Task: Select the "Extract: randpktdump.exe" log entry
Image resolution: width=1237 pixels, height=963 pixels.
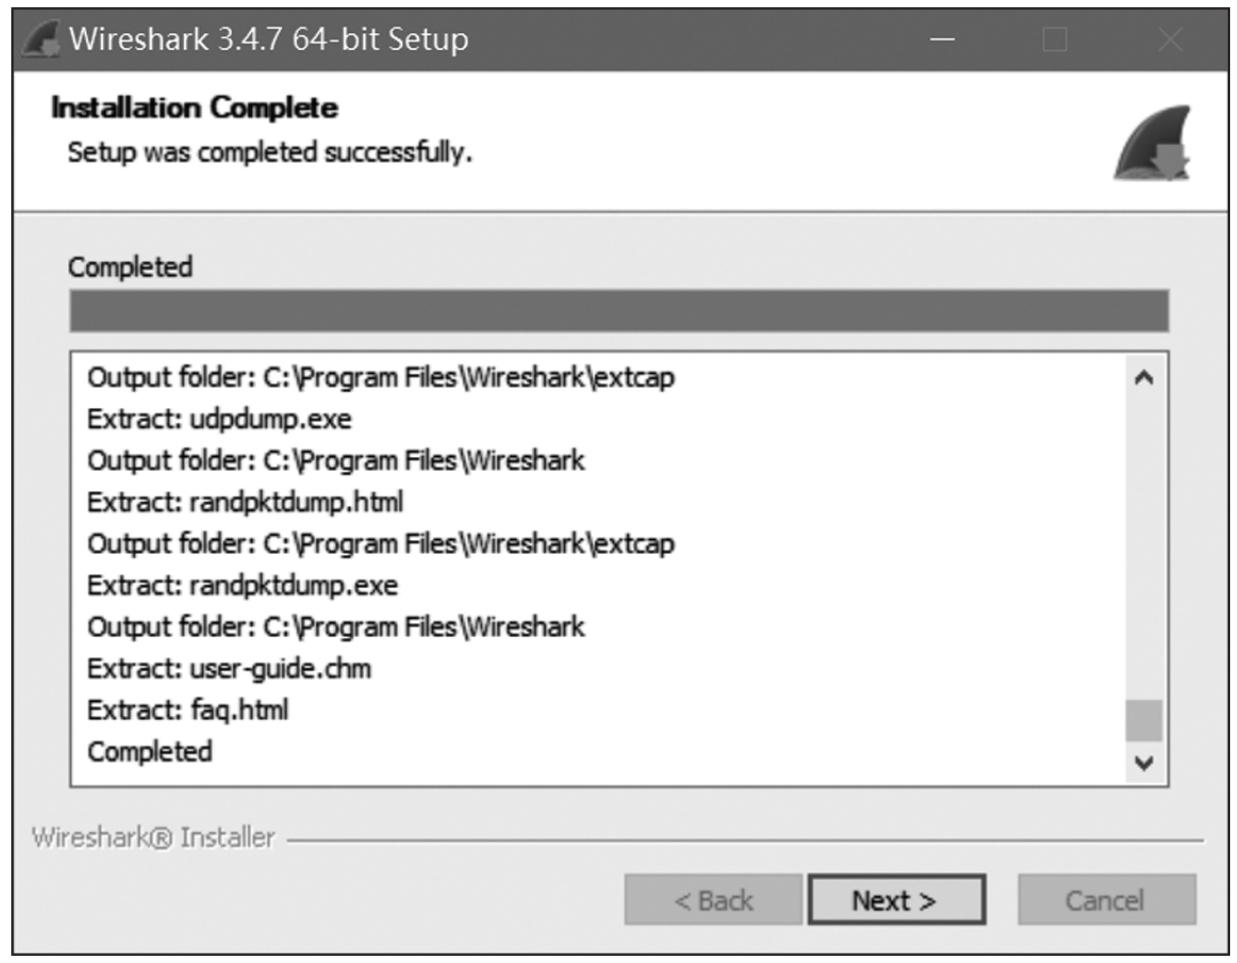Action: [x=242, y=585]
